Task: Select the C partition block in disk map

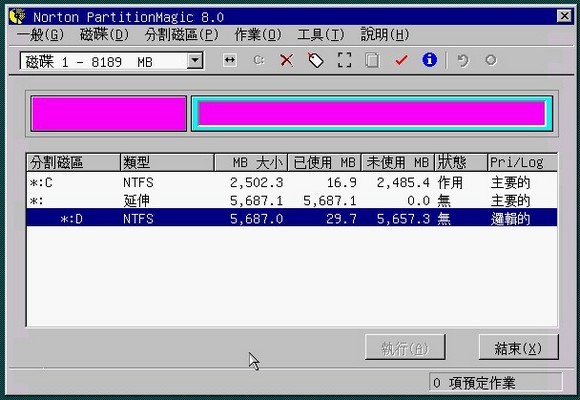Action: coord(109,114)
